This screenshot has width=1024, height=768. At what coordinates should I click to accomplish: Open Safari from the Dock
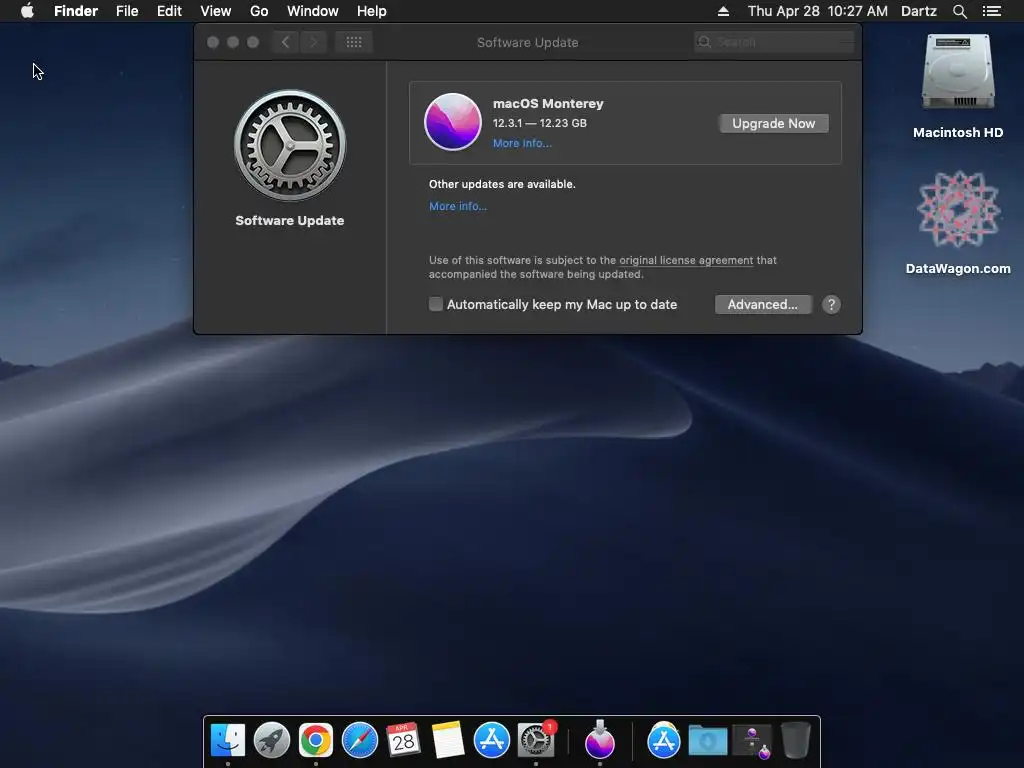click(360, 740)
